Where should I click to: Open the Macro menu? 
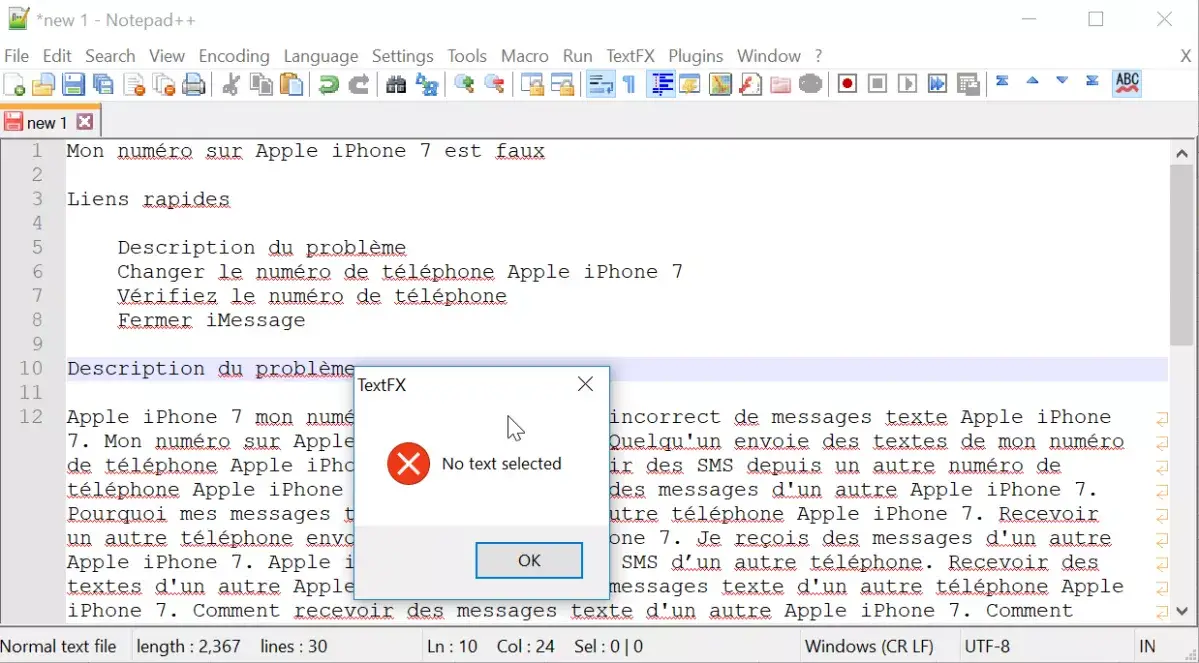[x=525, y=56]
